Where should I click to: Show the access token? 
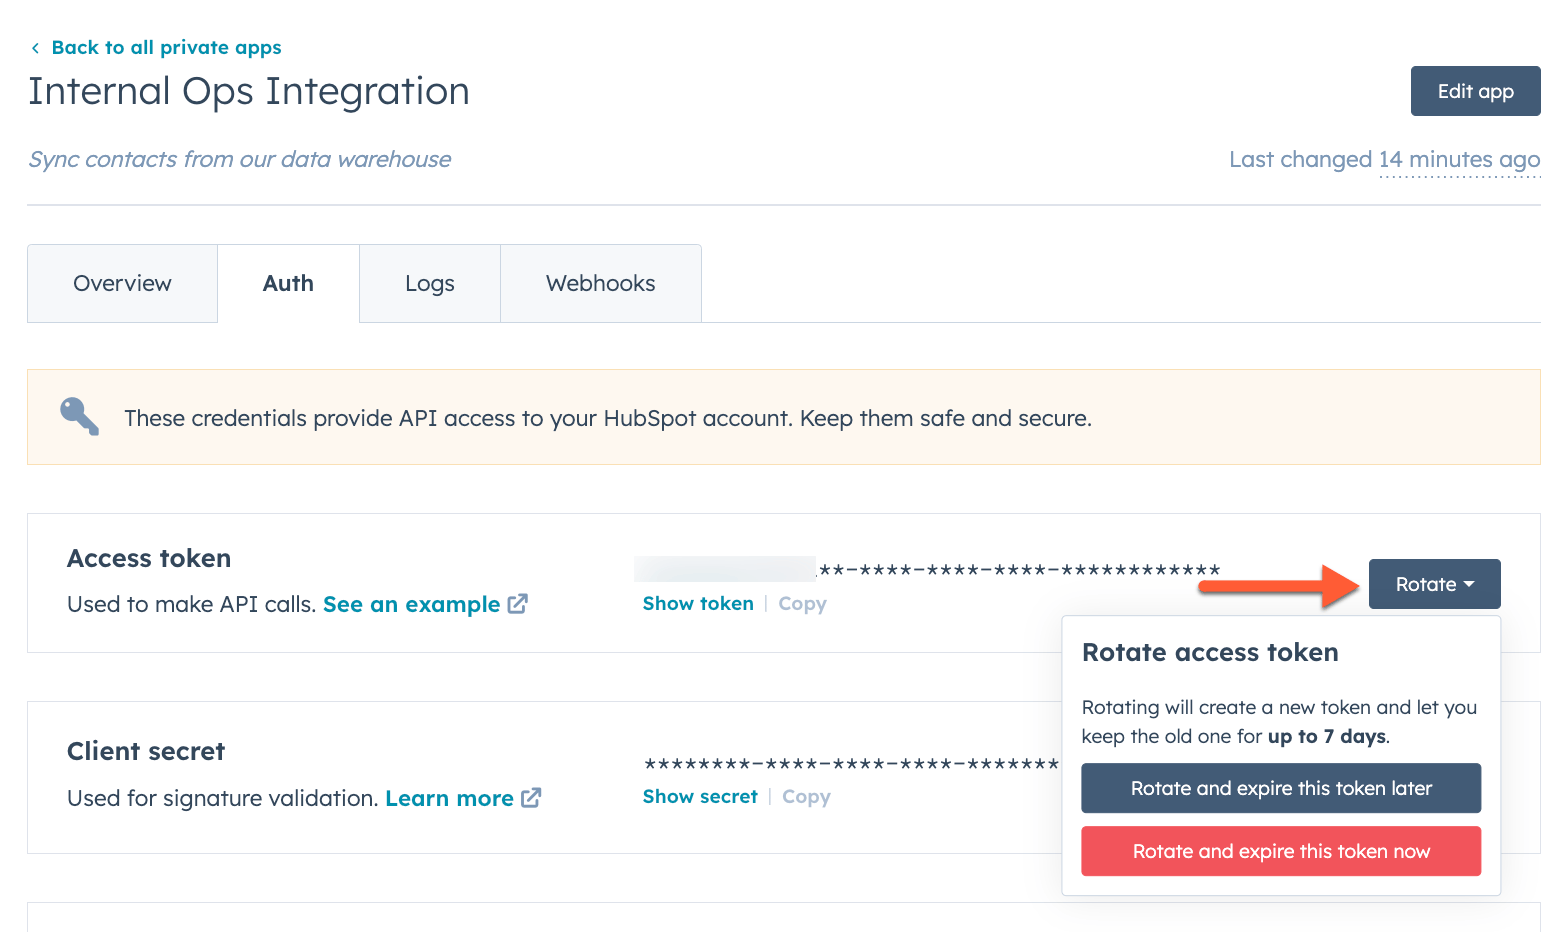[x=698, y=603]
